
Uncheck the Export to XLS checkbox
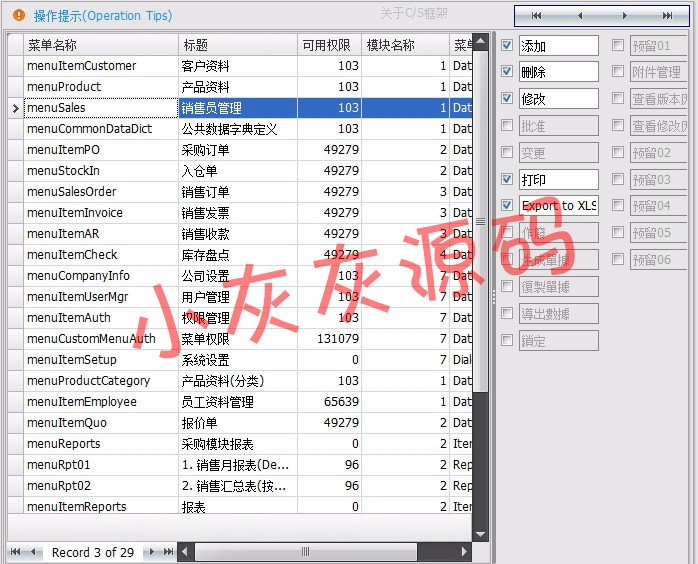click(507, 205)
